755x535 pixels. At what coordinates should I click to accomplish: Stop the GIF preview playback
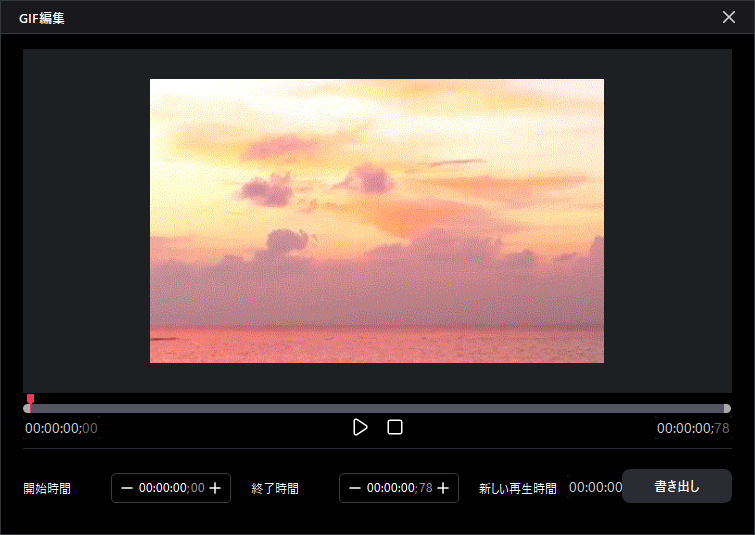coord(395,428)
